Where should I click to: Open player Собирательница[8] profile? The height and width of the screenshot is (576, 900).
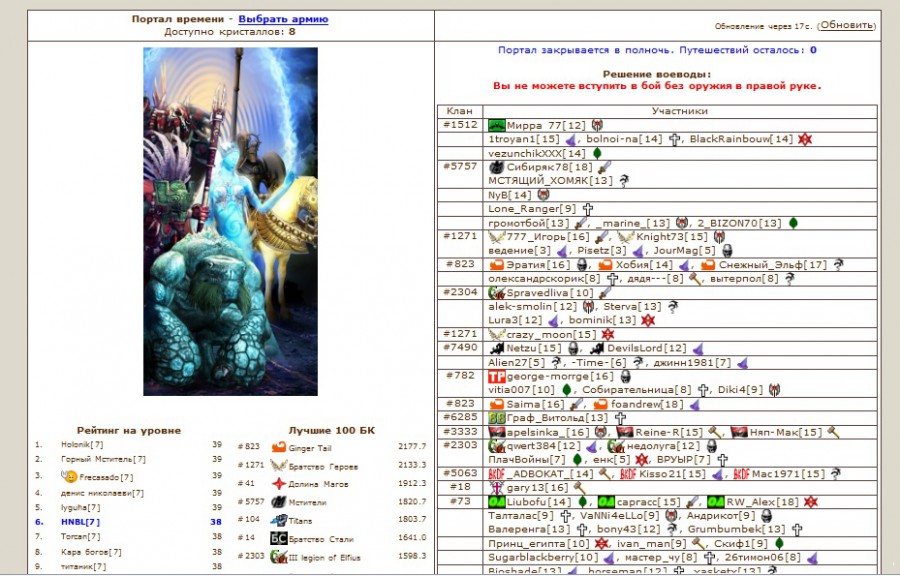(637, 390)
